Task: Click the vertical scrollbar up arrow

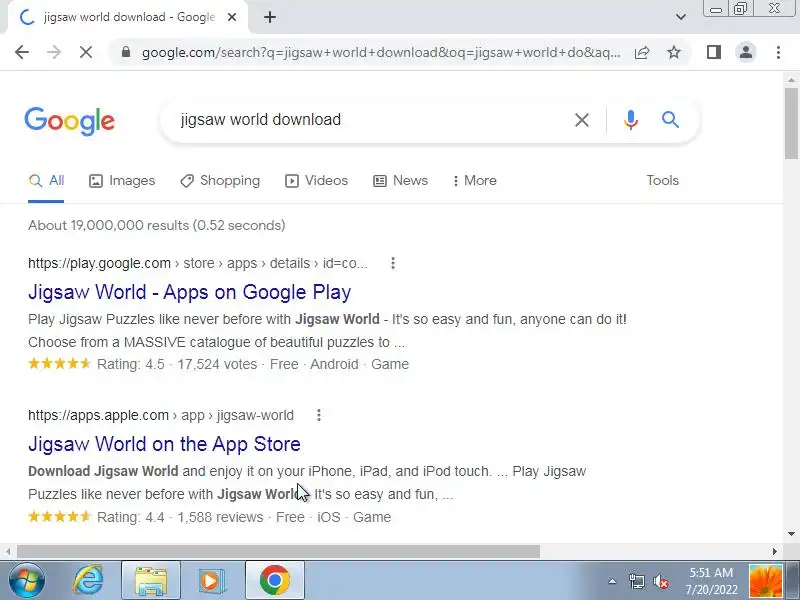Action: (x=791, y=80)
